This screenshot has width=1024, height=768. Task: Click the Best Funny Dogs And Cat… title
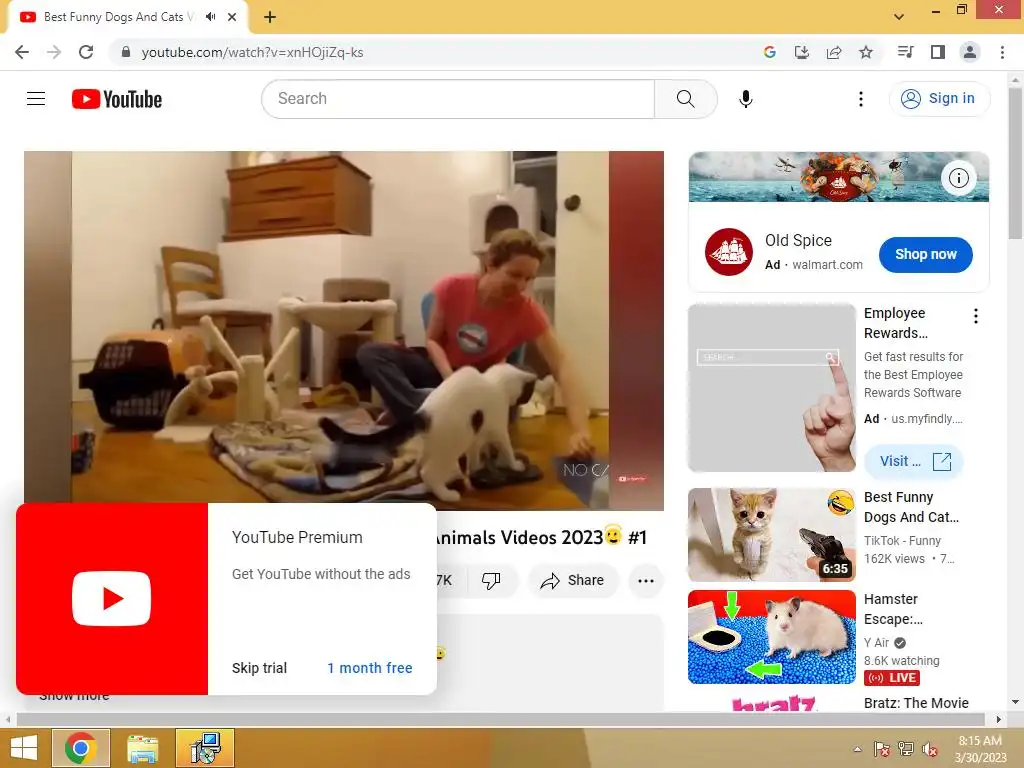point(911,507)
